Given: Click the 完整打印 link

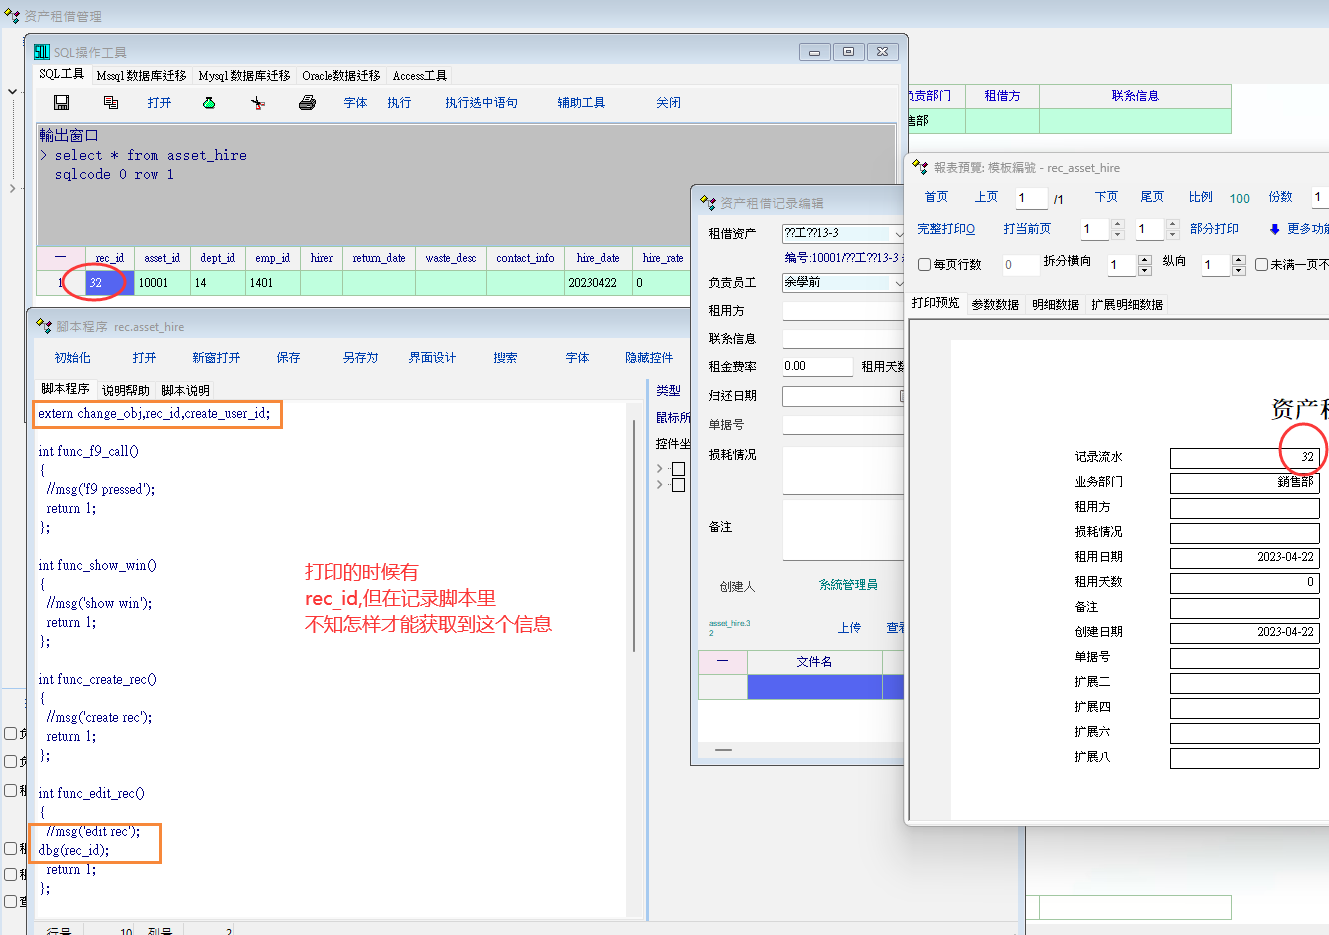Looking at the screenshot, I should [945, 229].
